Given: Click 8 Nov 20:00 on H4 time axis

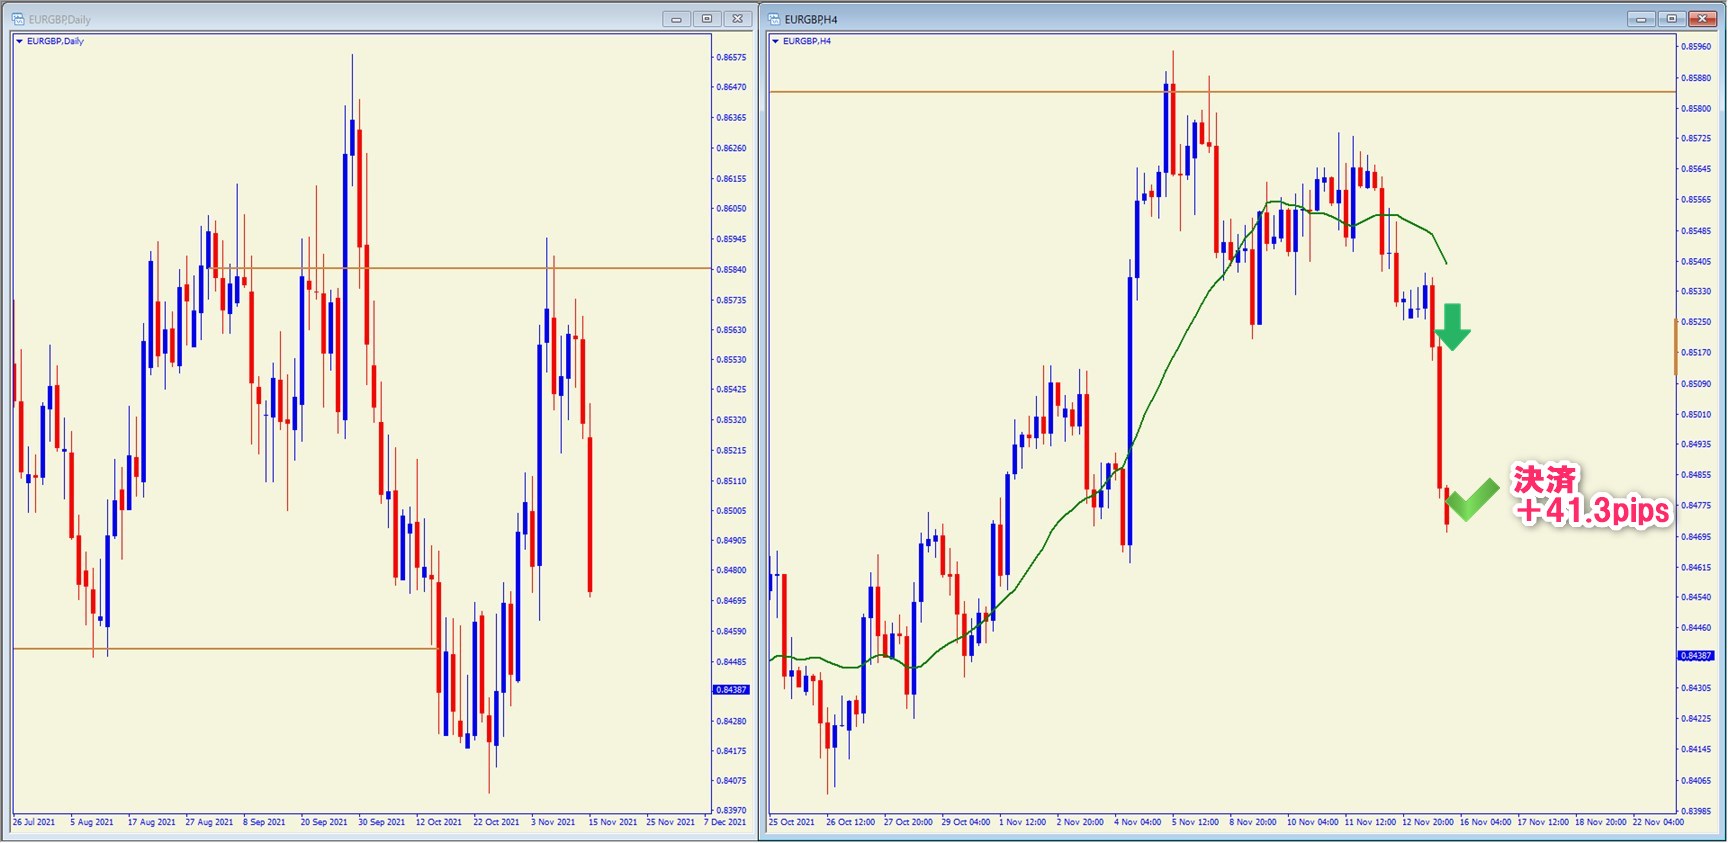Looking at the screenshot, I should (x=1253, y=823).
